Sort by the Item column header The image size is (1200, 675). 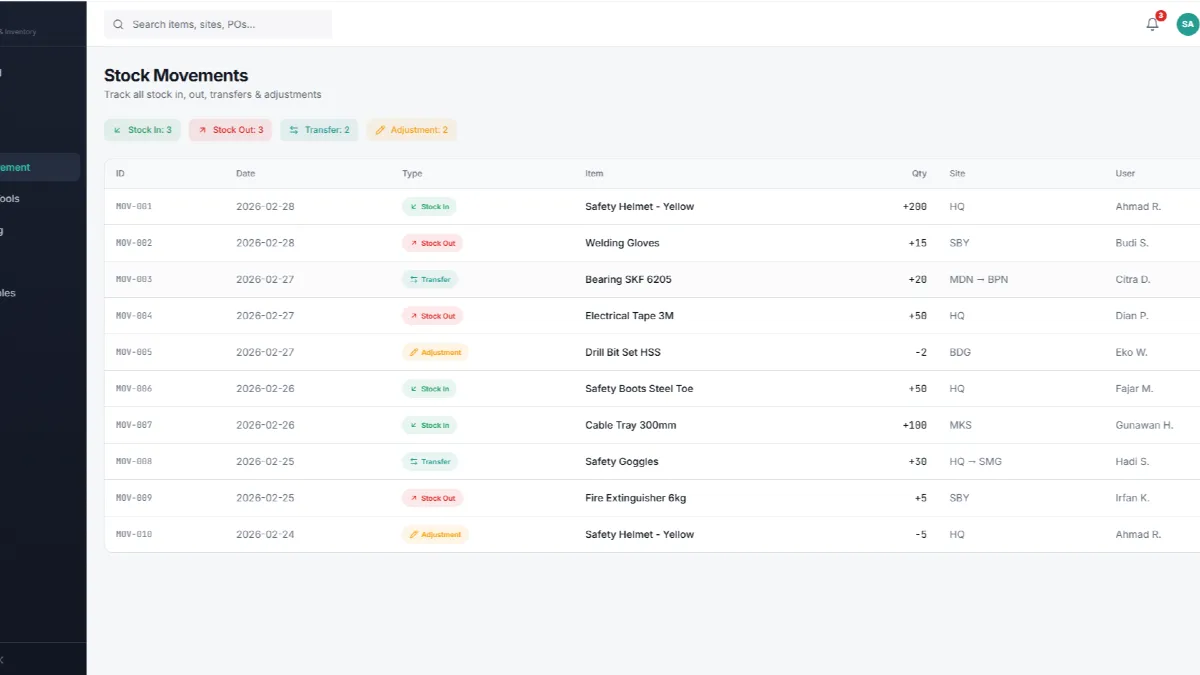[594, 174]
